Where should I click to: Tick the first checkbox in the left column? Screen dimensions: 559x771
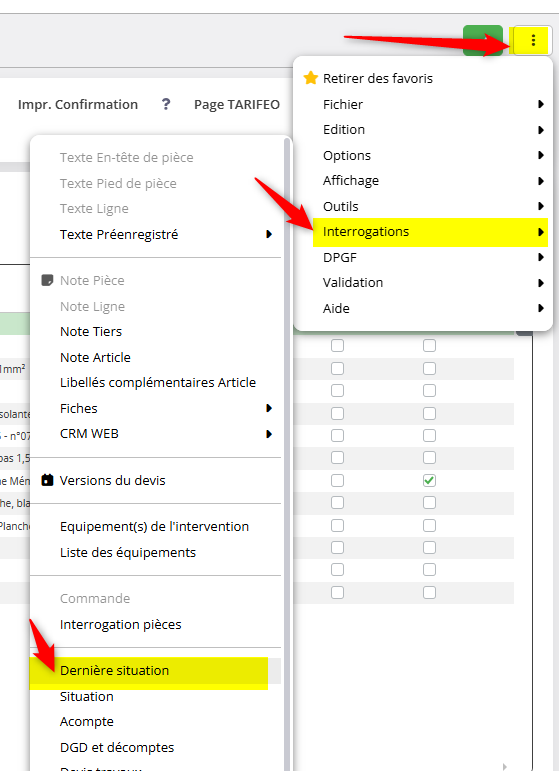point(337,346)
